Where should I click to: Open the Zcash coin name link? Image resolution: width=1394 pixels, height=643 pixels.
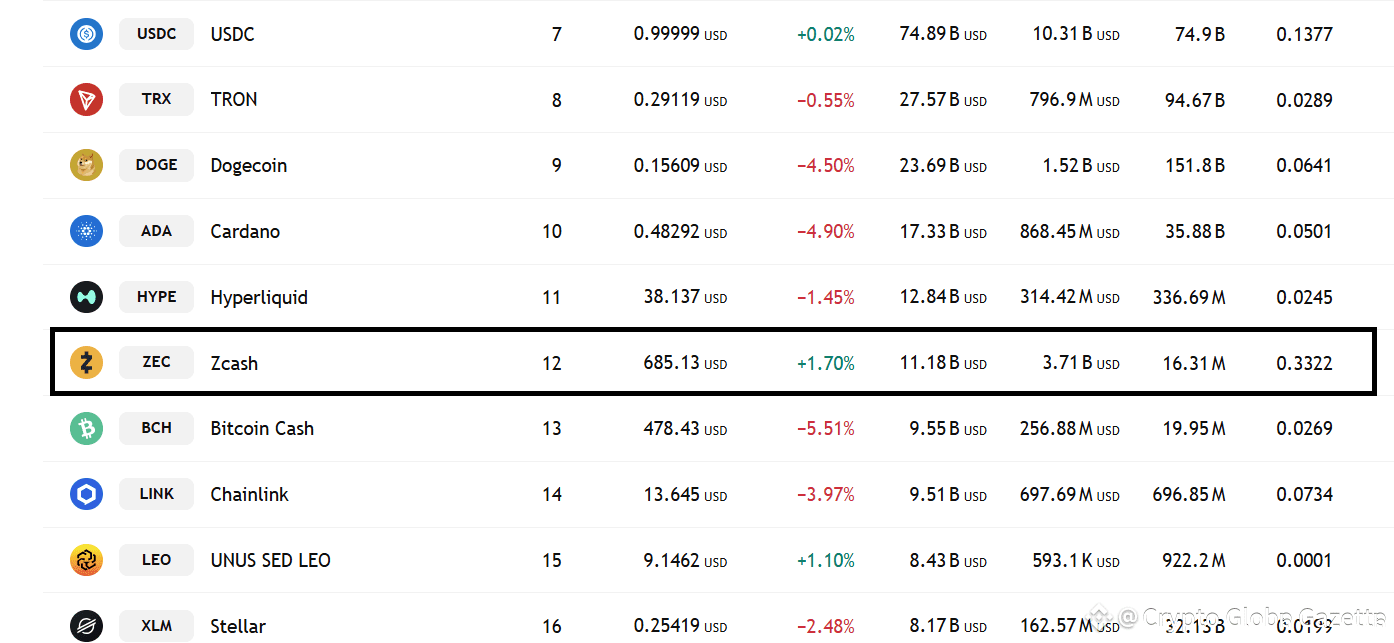[x=234, y=363]
